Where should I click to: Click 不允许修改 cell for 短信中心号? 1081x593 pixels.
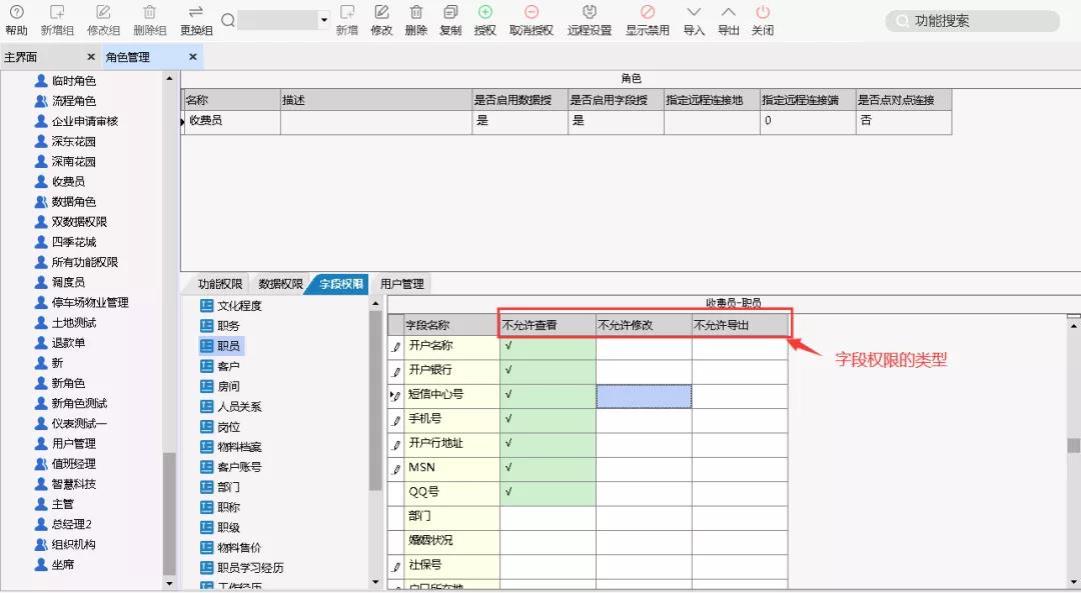(644, 396)
